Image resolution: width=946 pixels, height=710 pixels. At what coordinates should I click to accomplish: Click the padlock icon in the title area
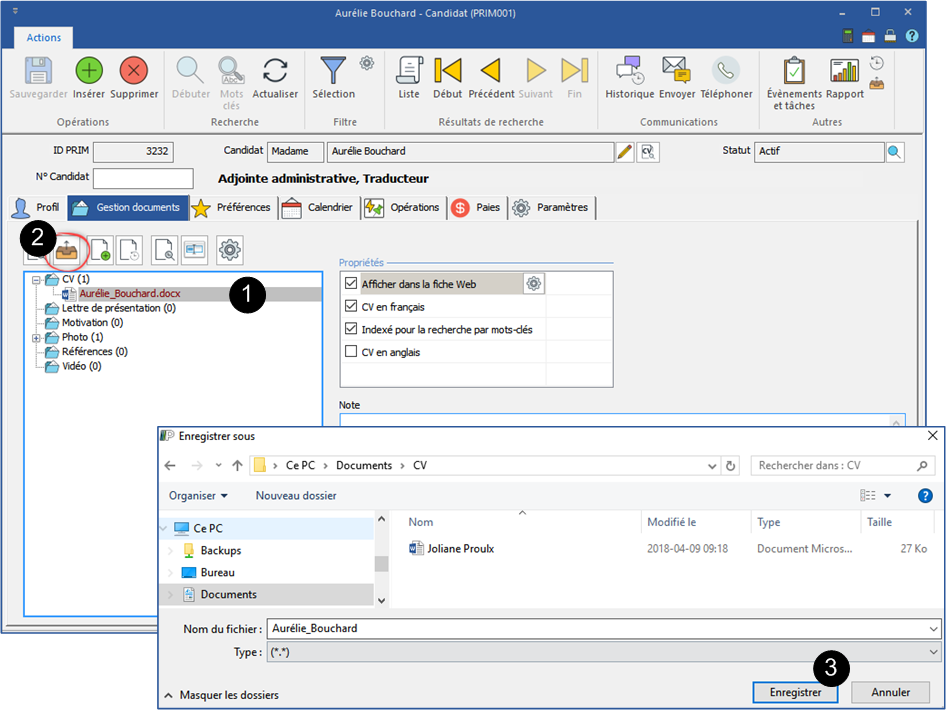pyautogui.click(x=890, y=36)
